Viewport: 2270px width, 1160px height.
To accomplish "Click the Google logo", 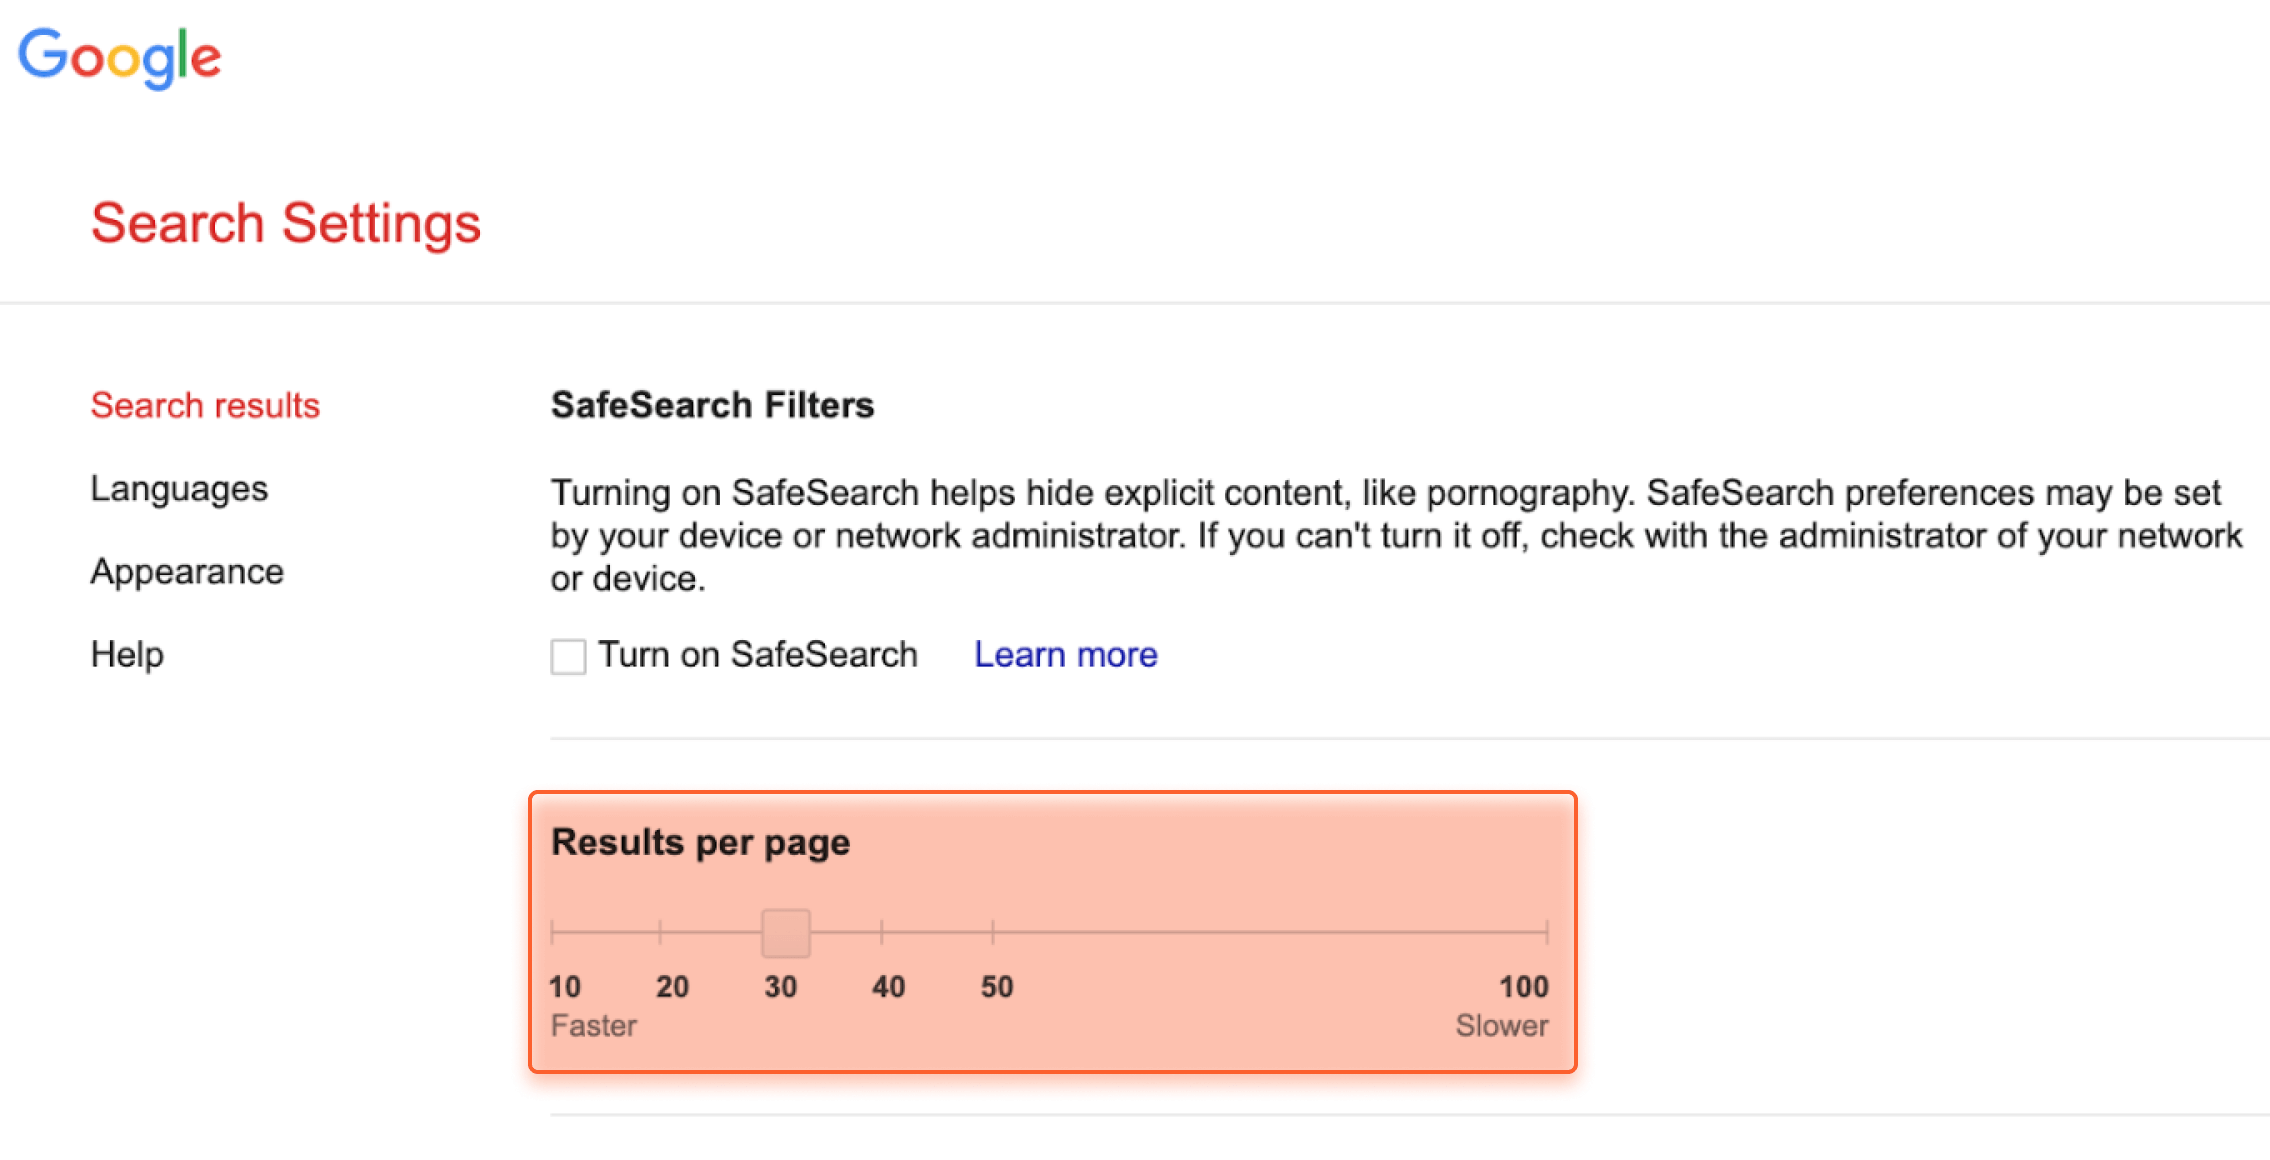I will coord(120,58).
